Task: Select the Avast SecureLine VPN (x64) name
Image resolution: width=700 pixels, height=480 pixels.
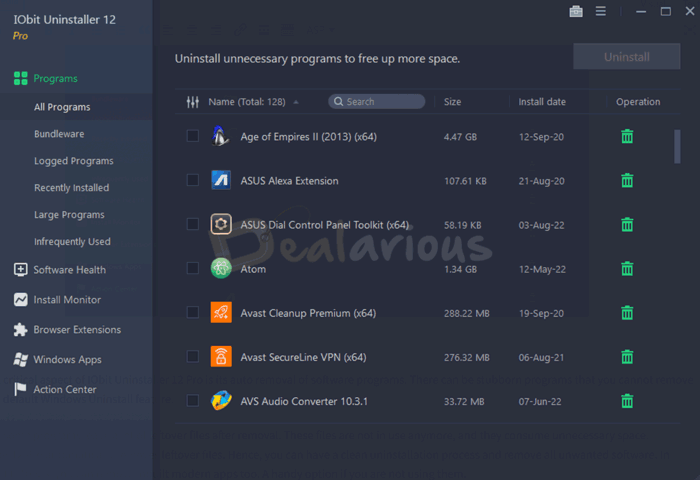Action: [x=304, y=357]
